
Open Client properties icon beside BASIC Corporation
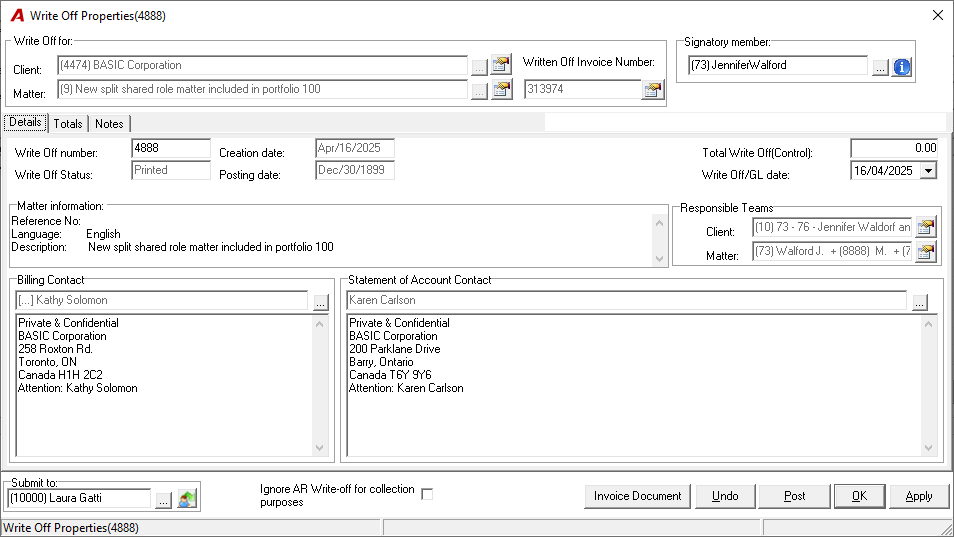click(x=501, y=64)
